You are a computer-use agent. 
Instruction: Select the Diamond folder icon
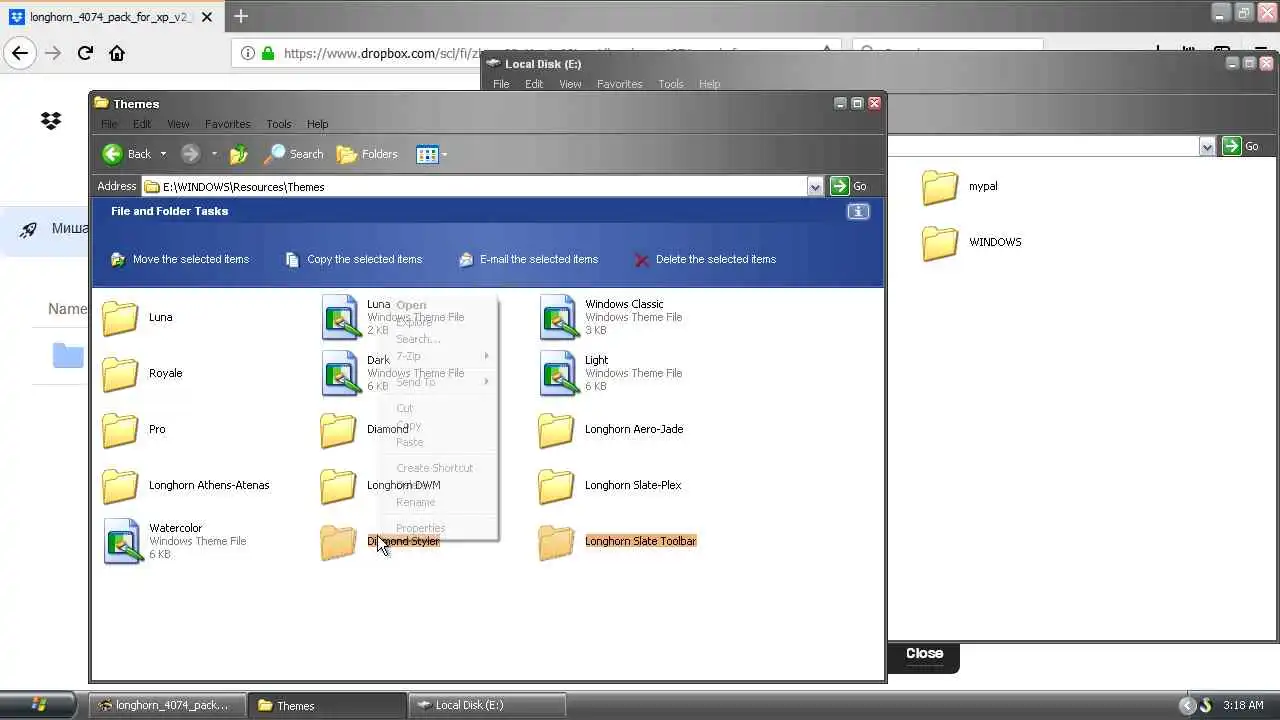click(338, 429)
